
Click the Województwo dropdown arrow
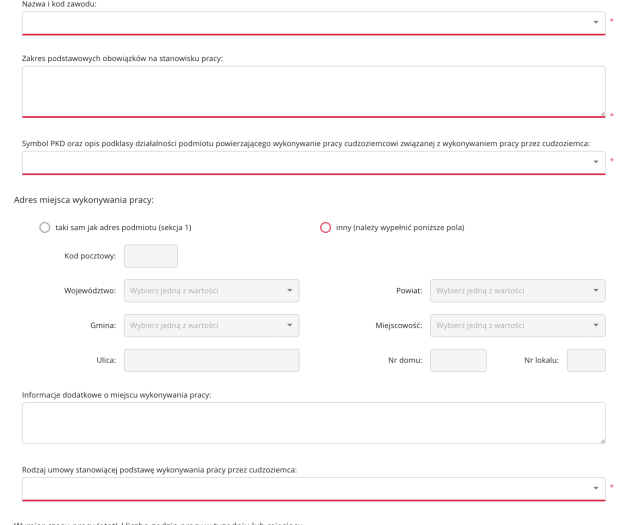tap(289, 290)
